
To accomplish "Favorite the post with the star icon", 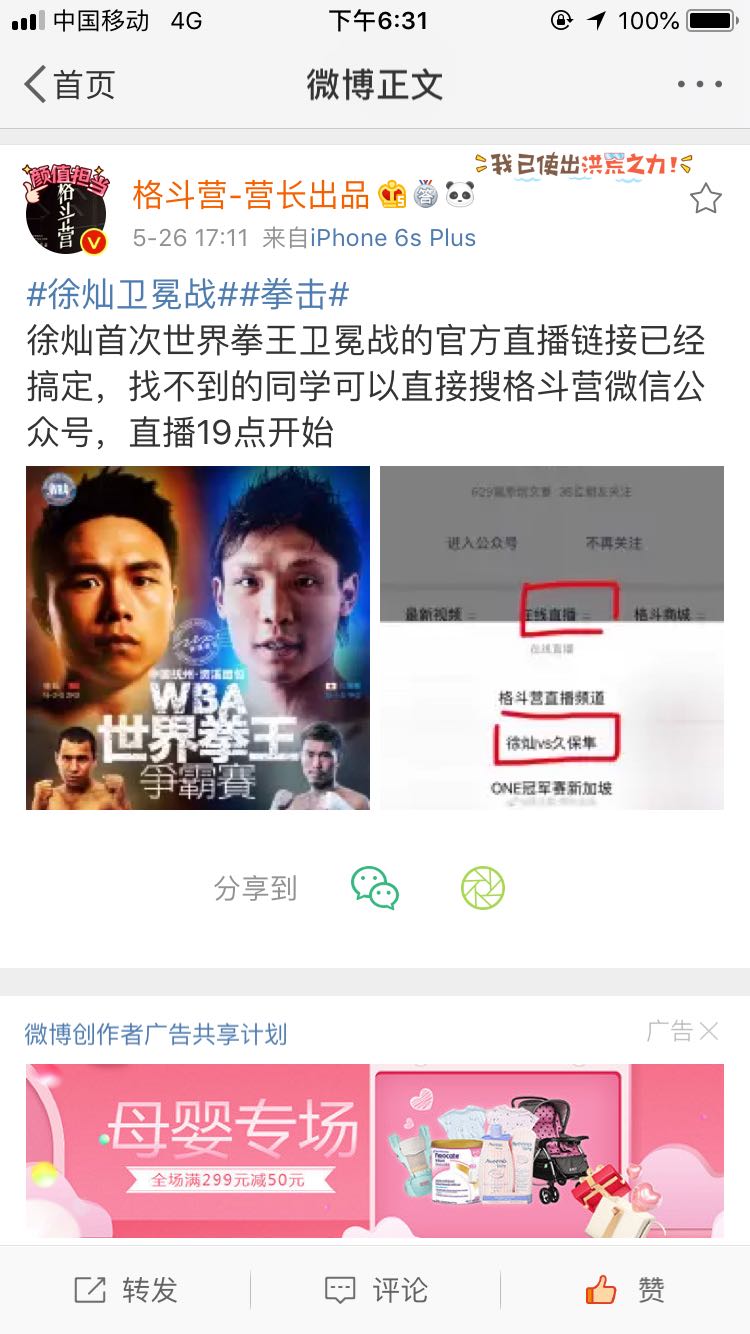I will coord(706,199).
